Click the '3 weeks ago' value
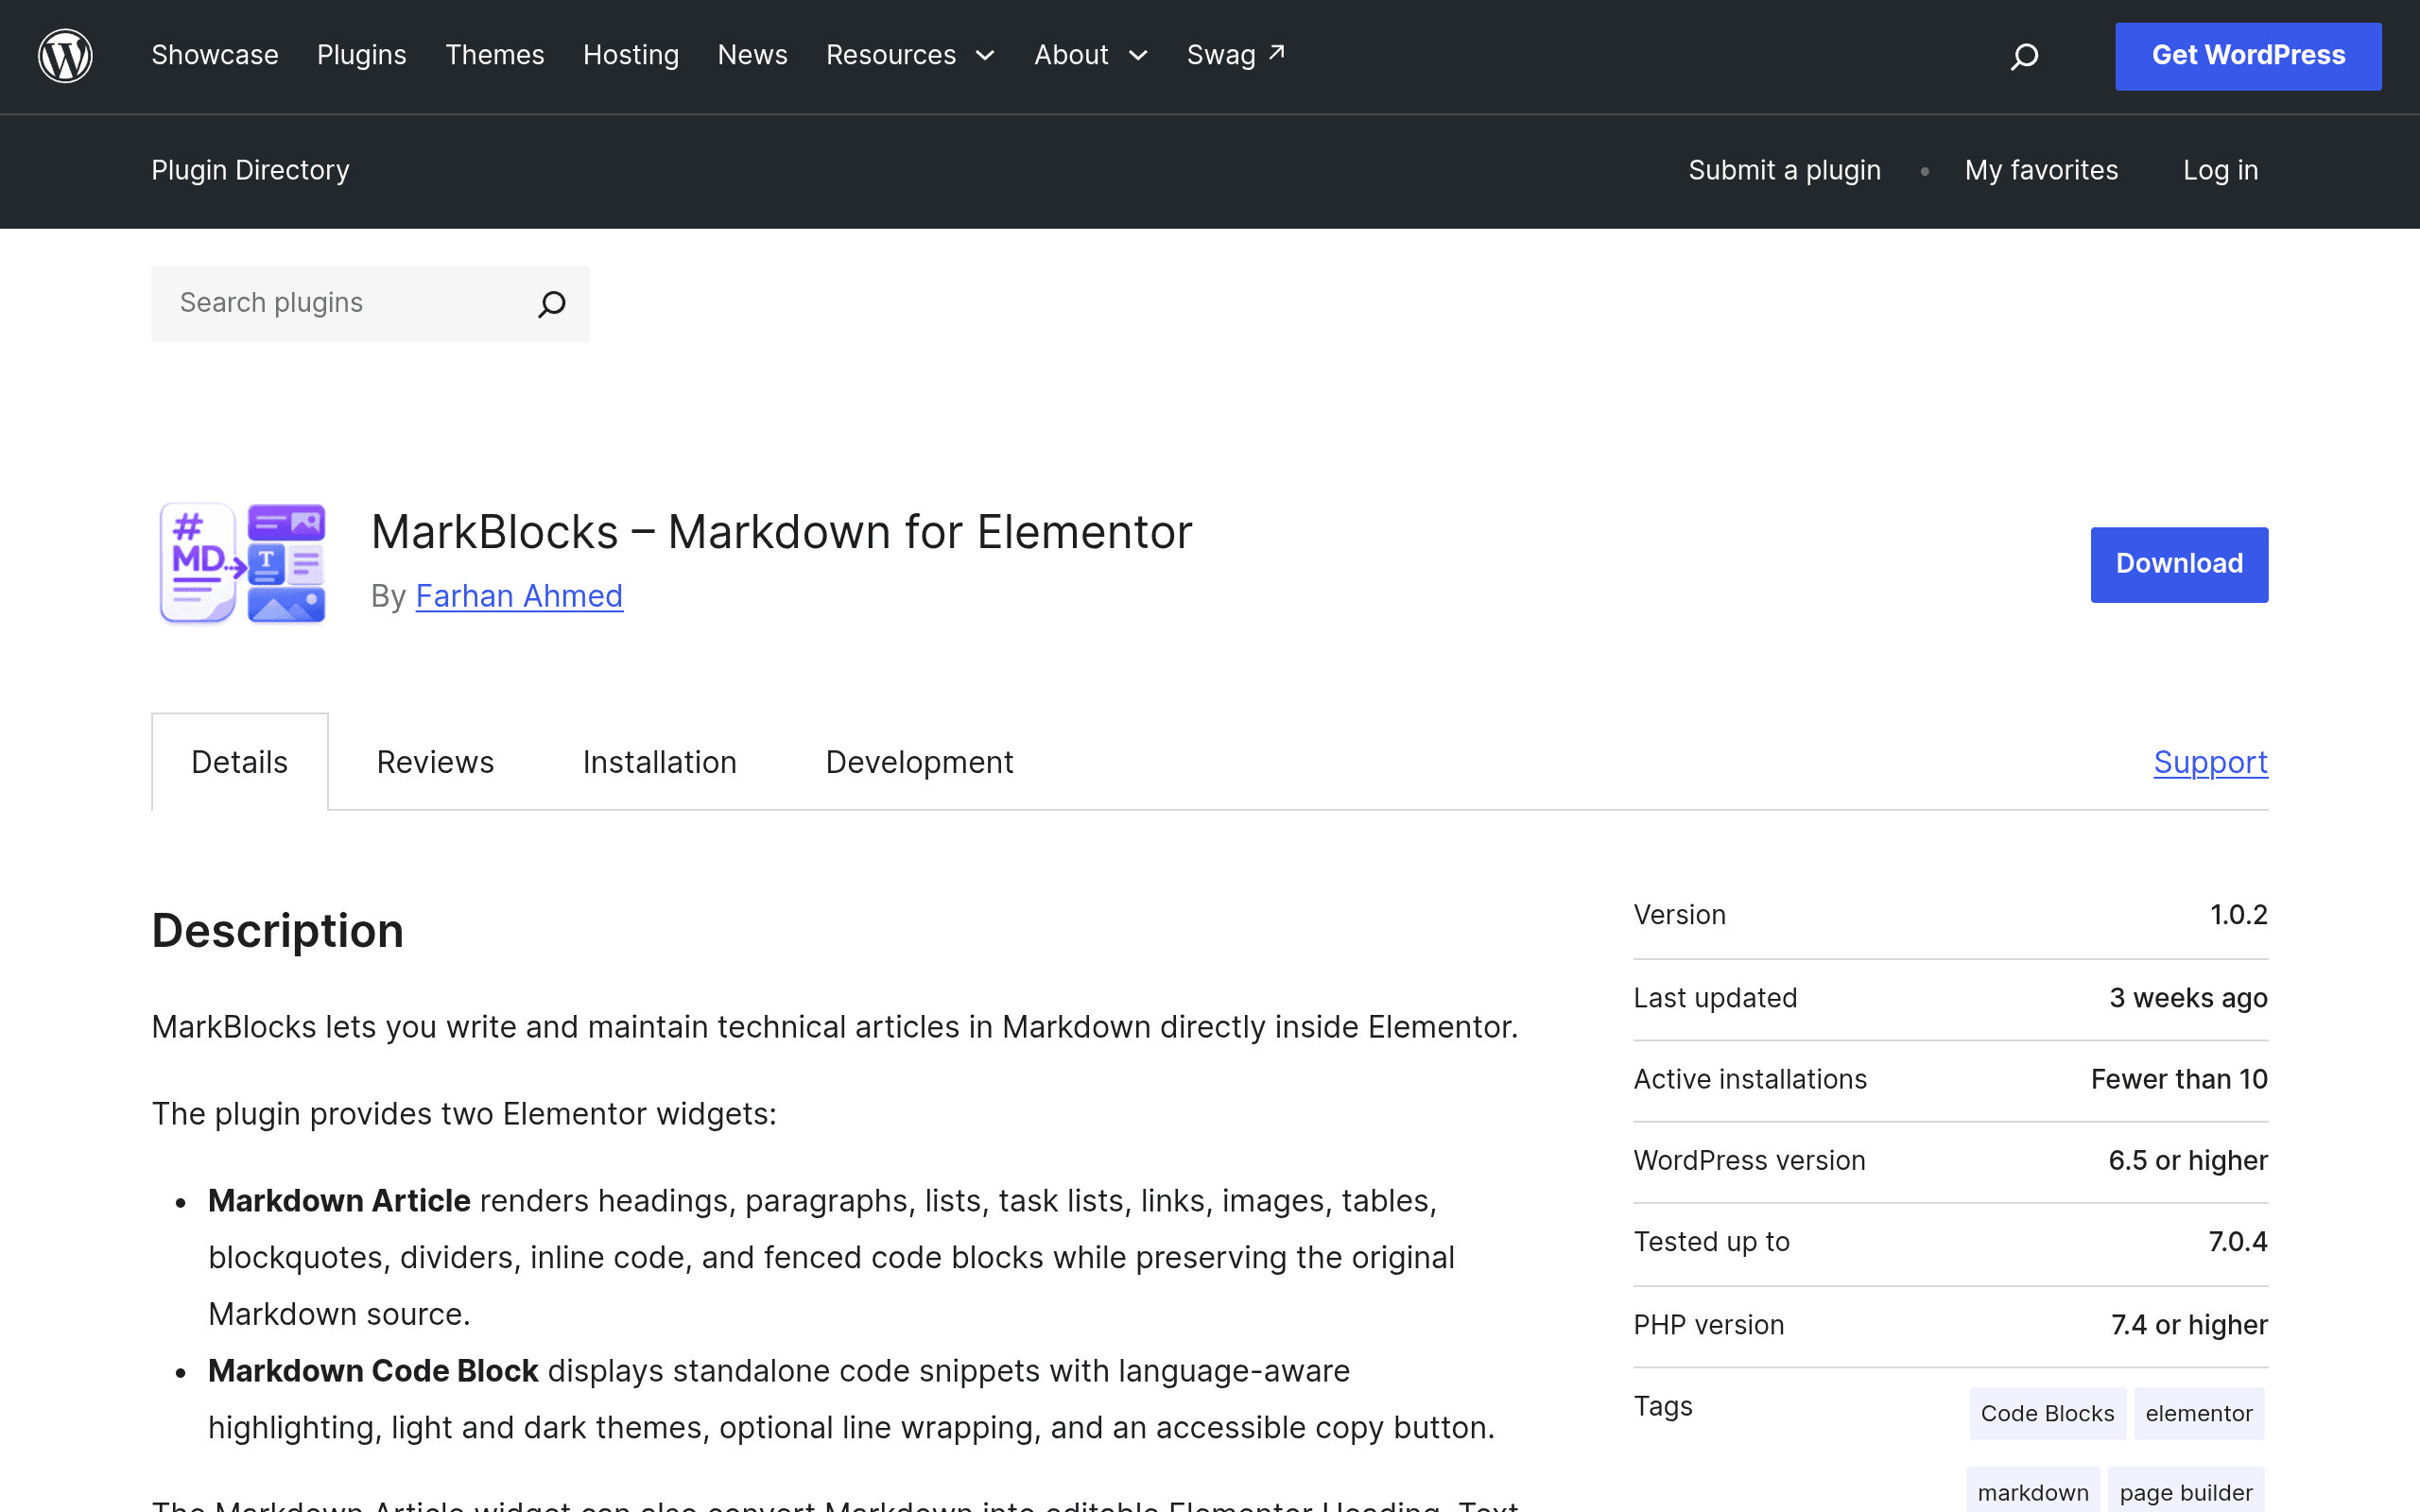This screenshot has width=2420, height=1512. (x=2189, y=998)
